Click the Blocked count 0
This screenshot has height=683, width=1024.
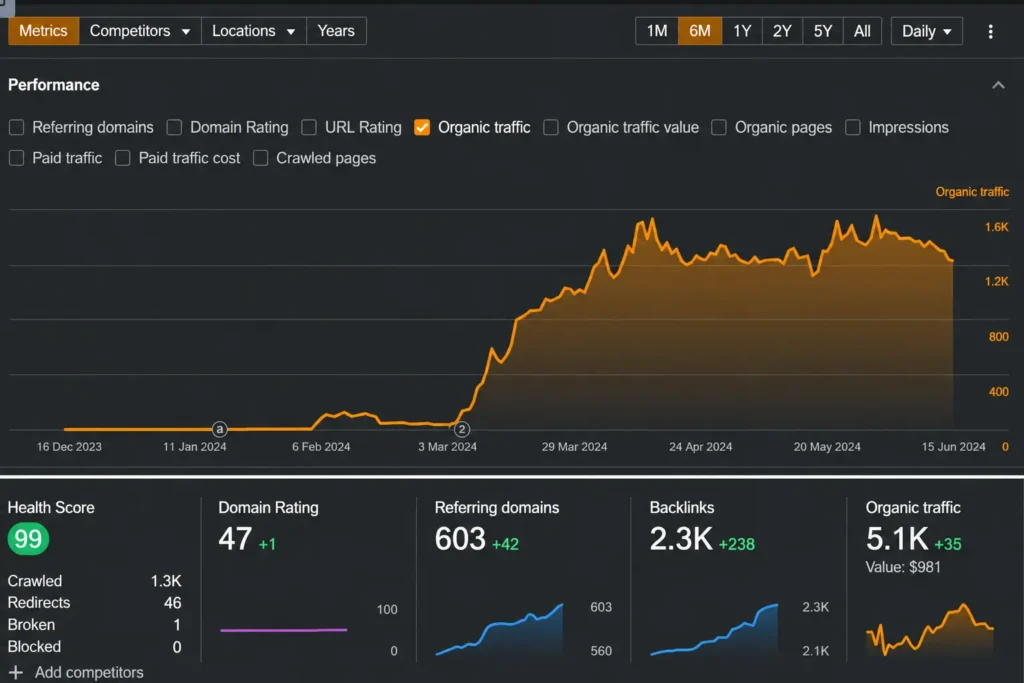coord(177,647)
